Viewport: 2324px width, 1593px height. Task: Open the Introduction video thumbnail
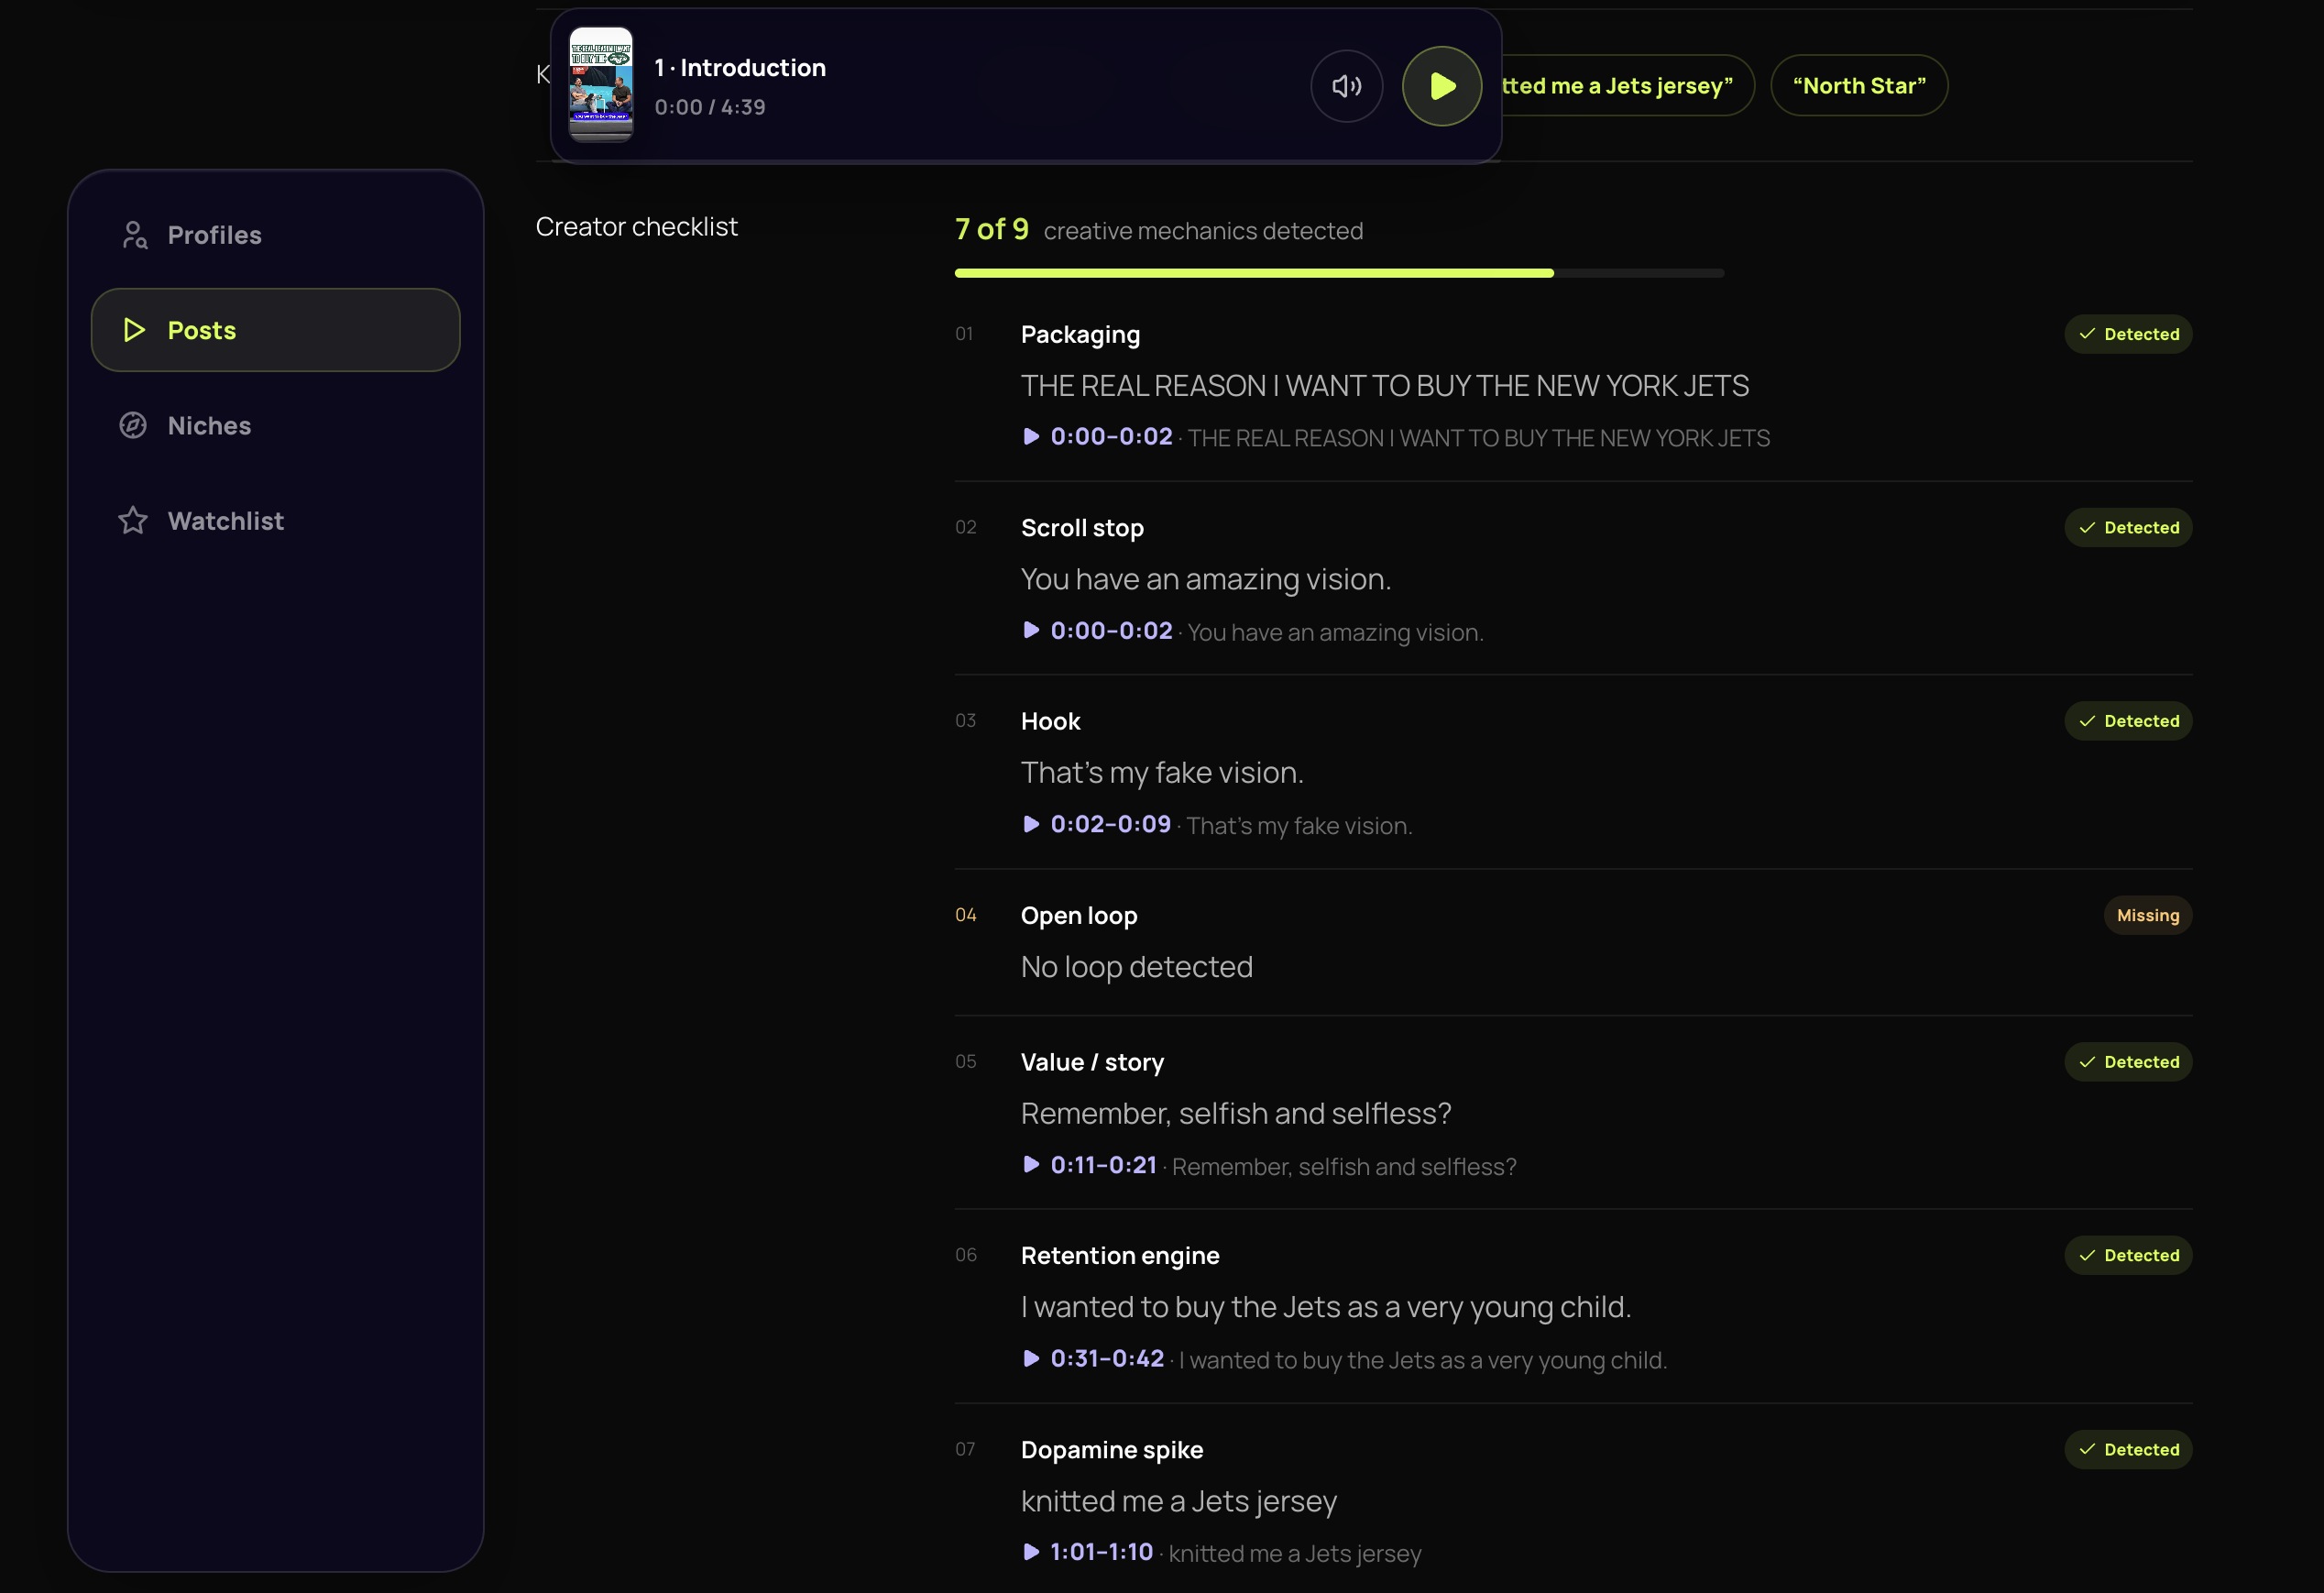(601, 84)
